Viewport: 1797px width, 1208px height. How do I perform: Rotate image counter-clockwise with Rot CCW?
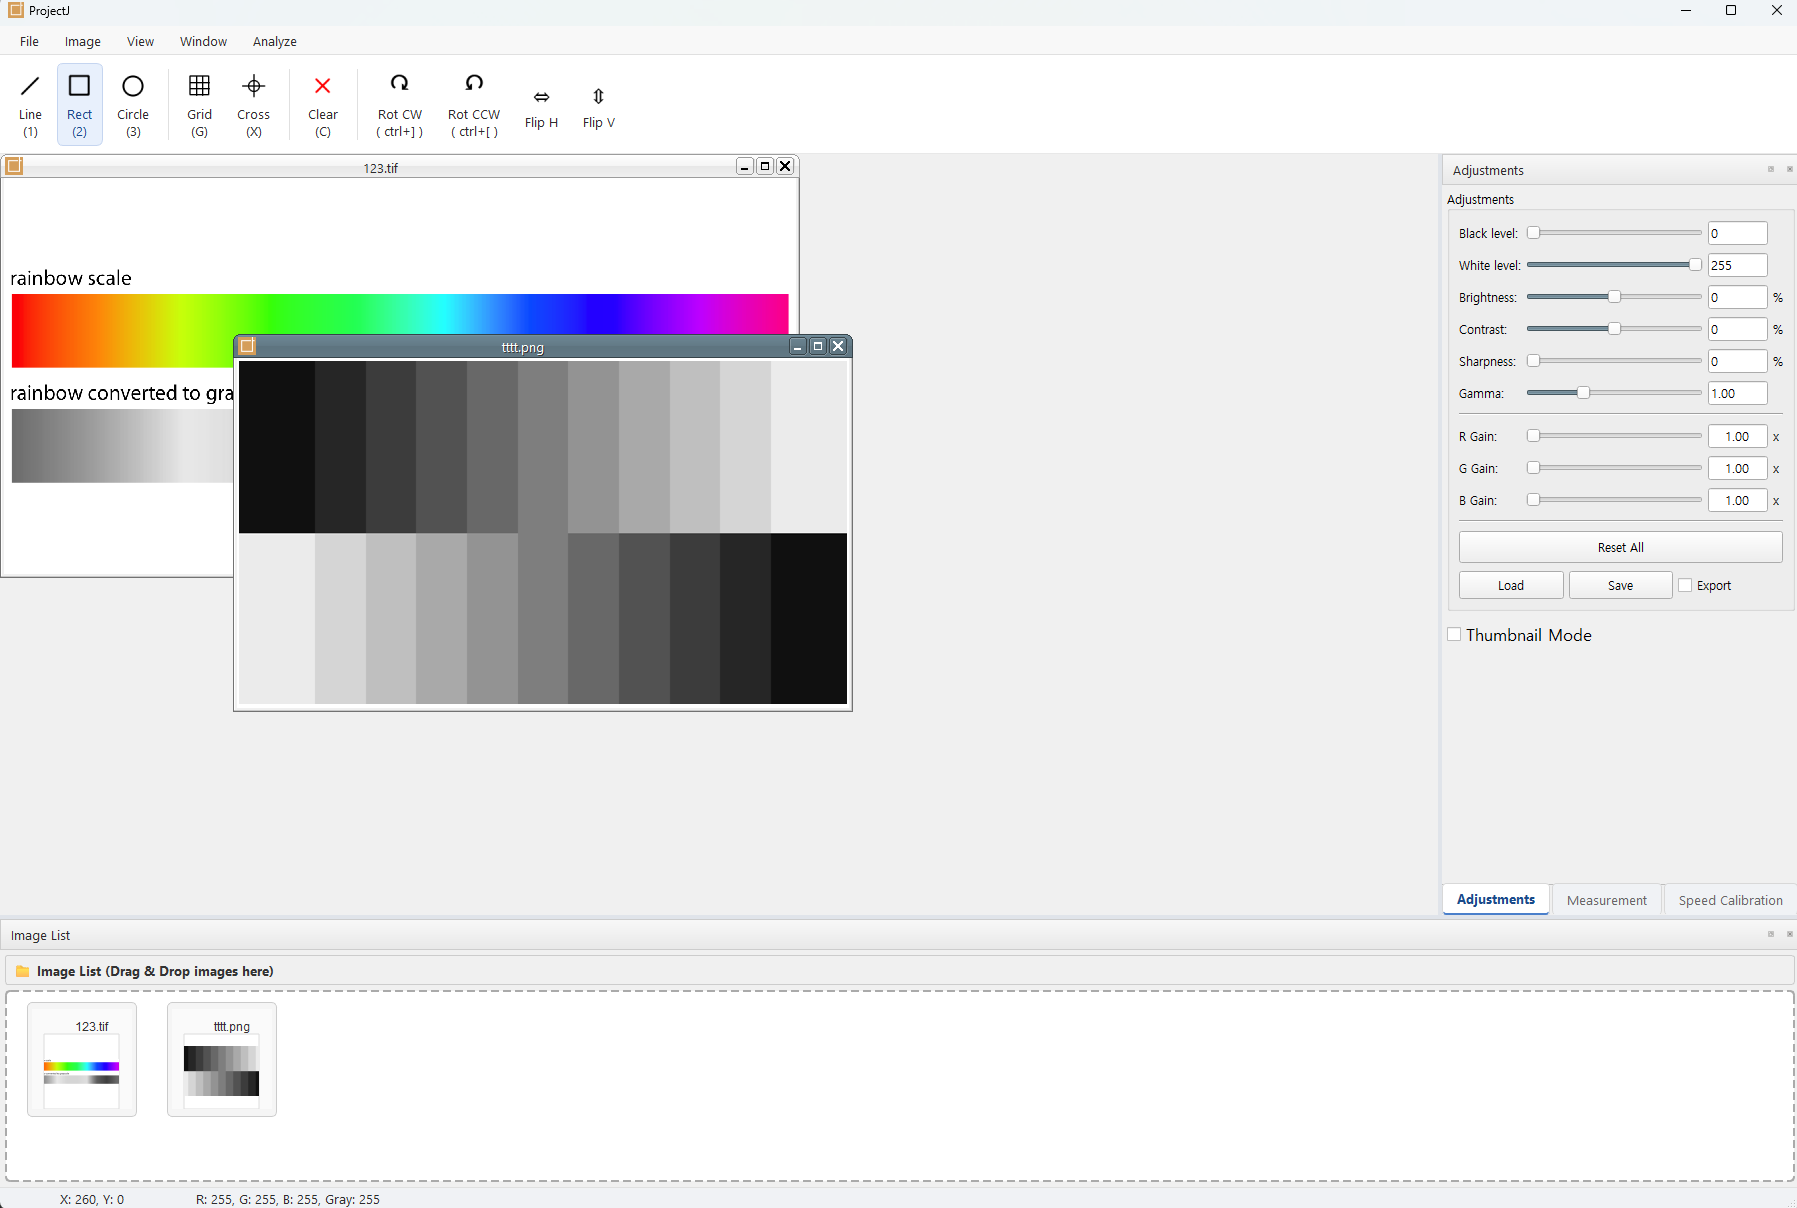pyautogui.click(x=474, y=104)
